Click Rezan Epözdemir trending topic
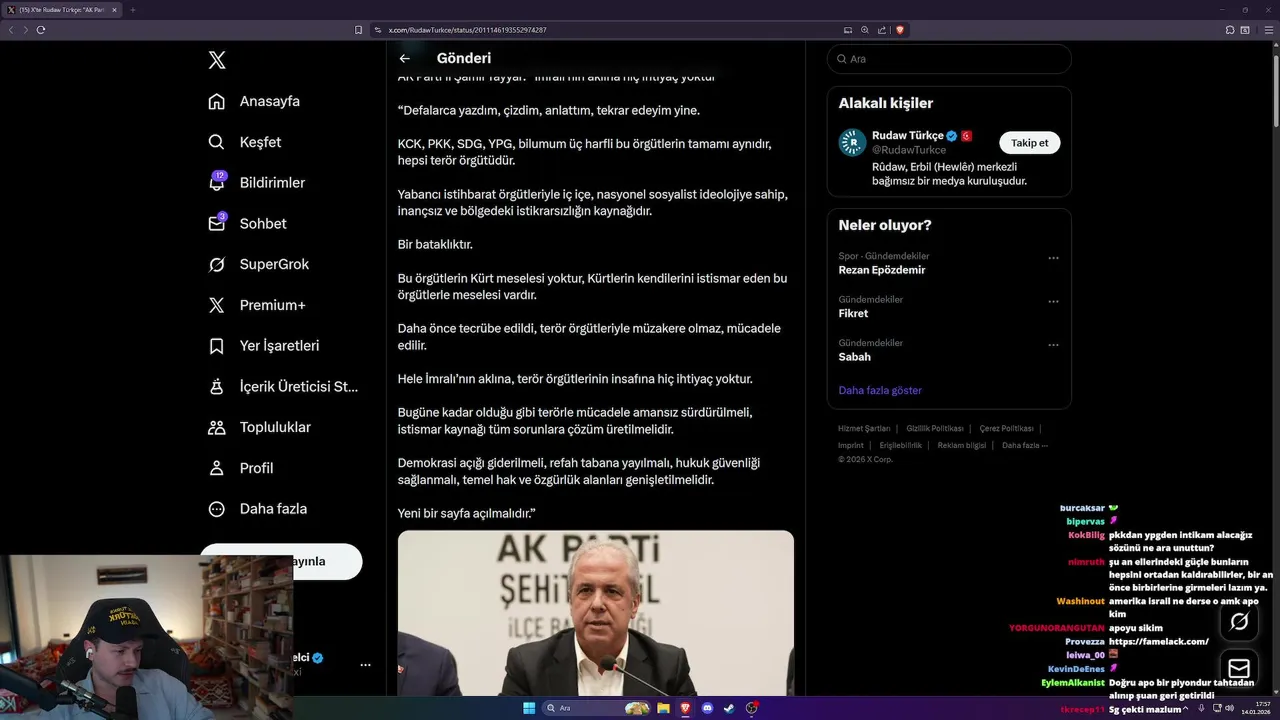The width and height of the screenshot is (1280, 720). pyautogui.click(x=882, y=270)
